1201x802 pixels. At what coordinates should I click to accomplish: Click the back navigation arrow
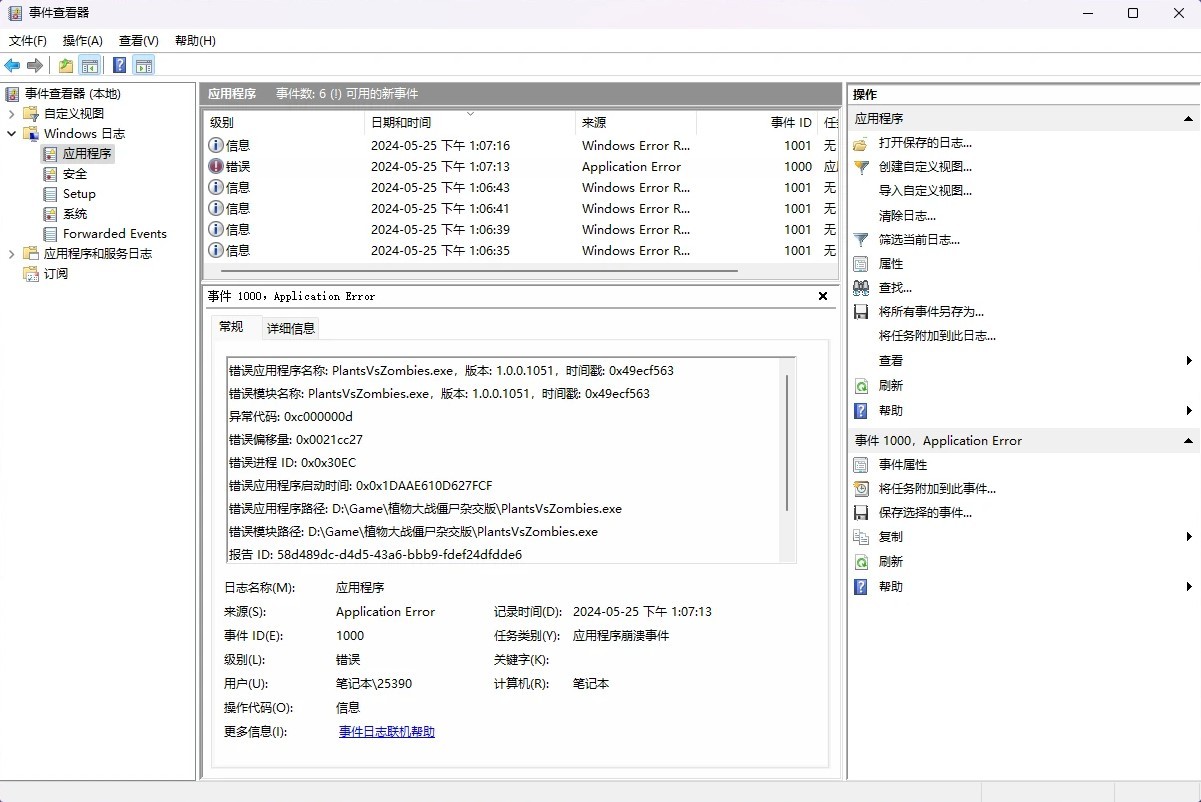[12, 65]
